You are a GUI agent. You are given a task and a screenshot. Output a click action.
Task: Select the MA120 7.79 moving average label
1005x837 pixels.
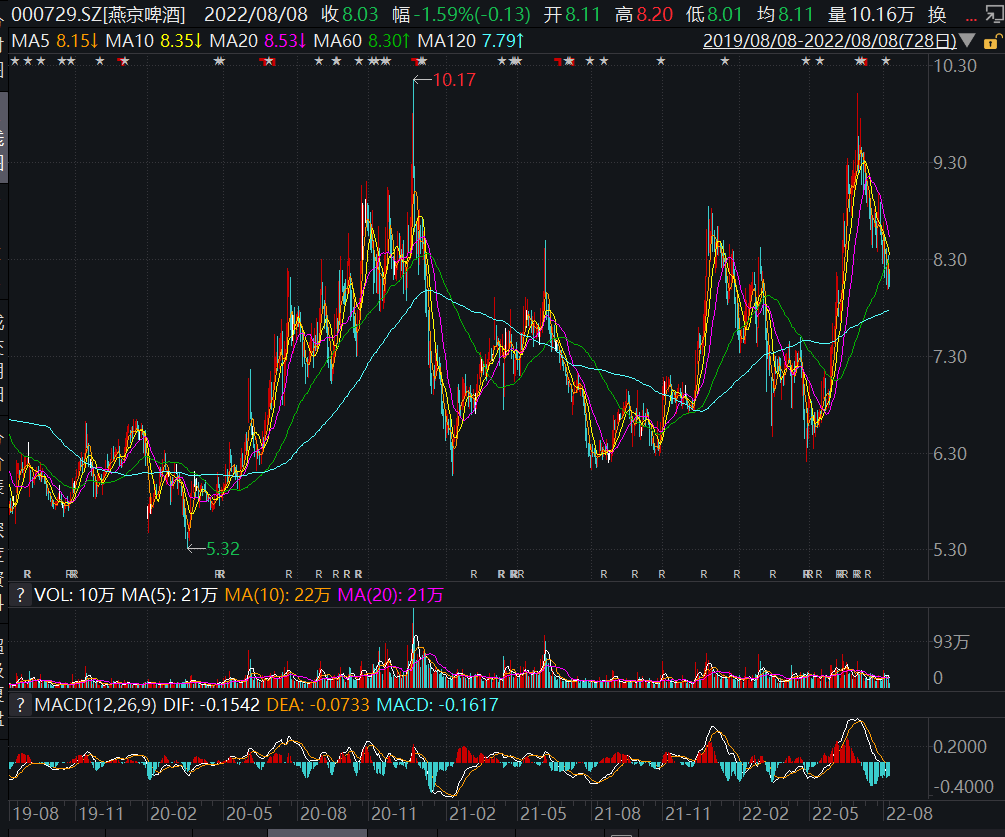click(471, 41)
